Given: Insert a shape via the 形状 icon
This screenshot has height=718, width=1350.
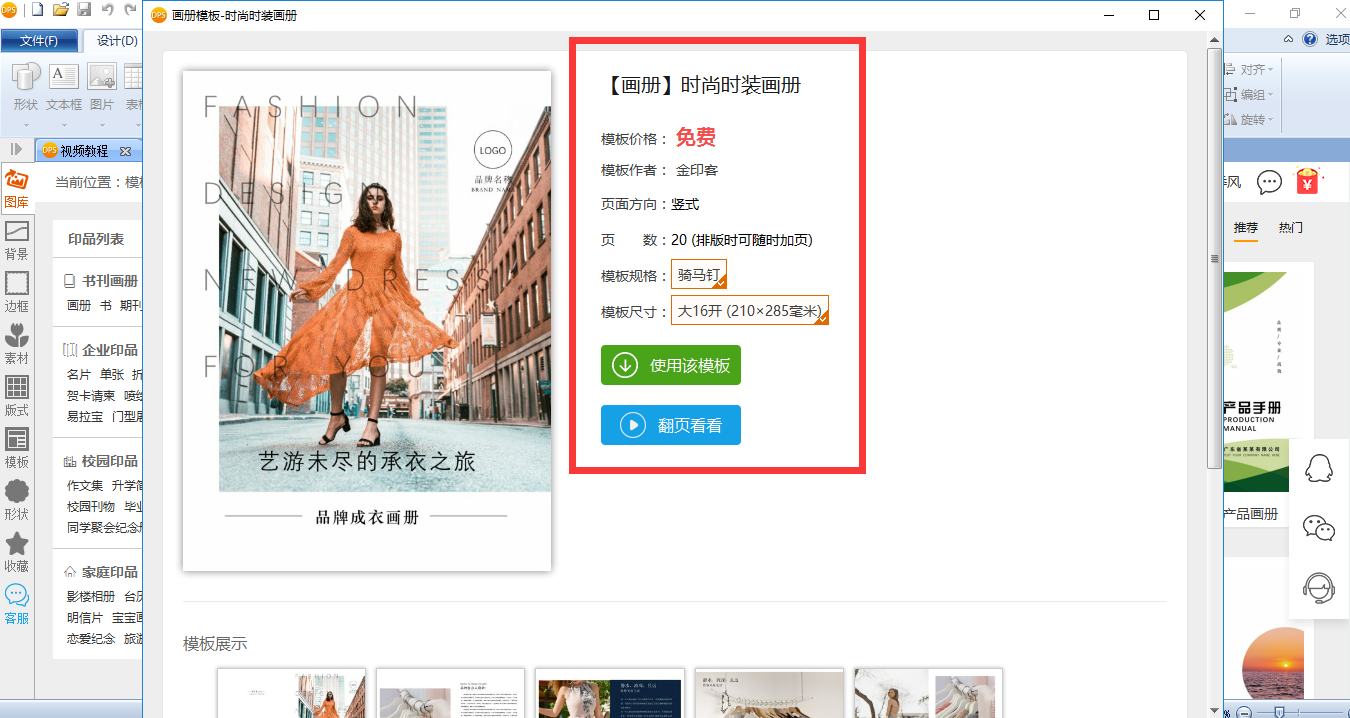Looking at the screenshot, I should coord(26,76).
